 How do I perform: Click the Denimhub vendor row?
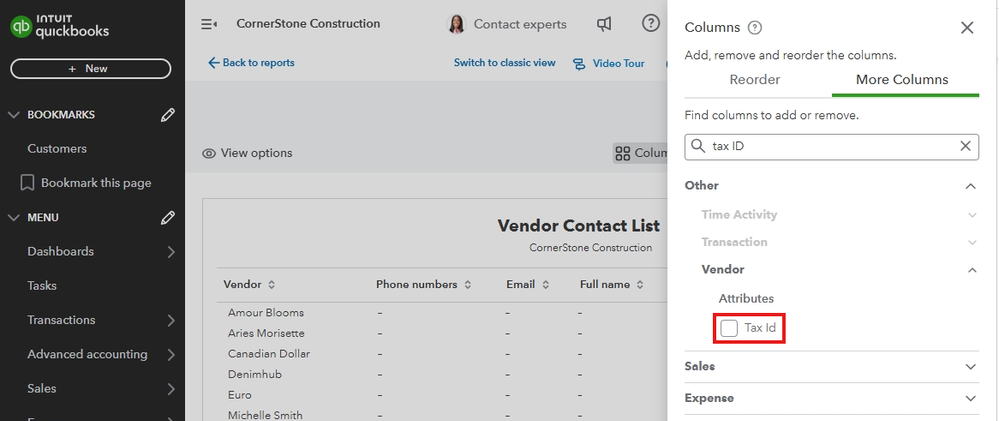(255, 375)
